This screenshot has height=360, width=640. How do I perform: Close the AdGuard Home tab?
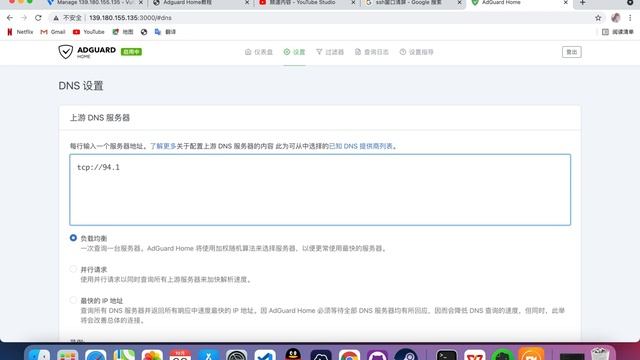click(566, 3)
